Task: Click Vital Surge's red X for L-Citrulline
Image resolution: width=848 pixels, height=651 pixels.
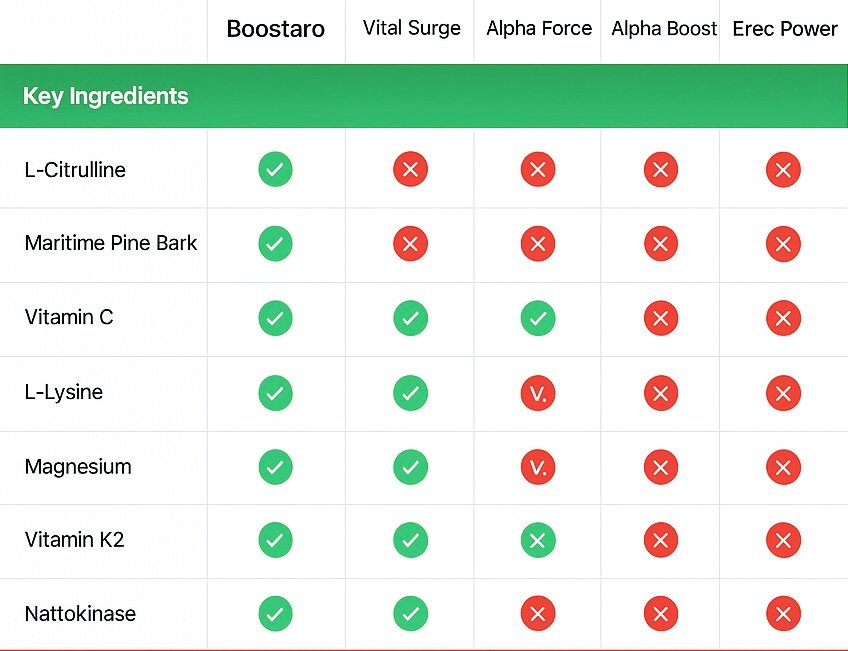Action: tap(410, 169)
